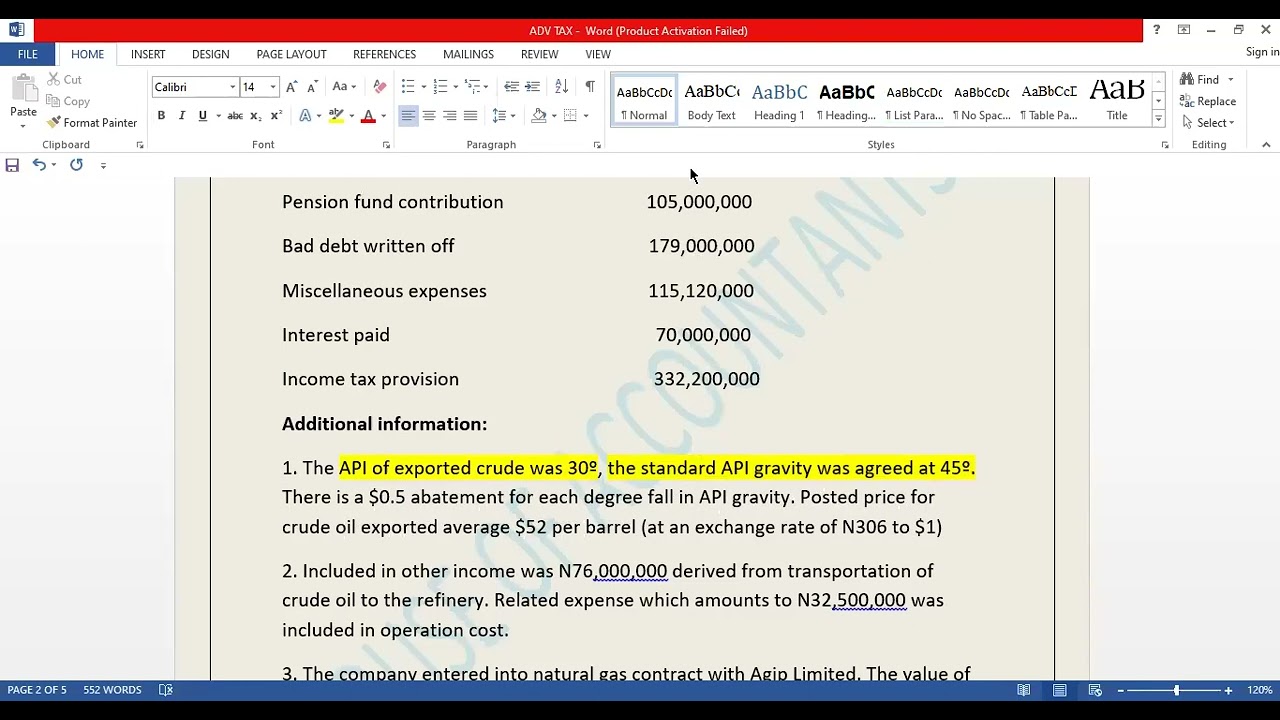Open the font name dropdown
This screenshot has height=720, width=1280.
click(x=233, y=87)
